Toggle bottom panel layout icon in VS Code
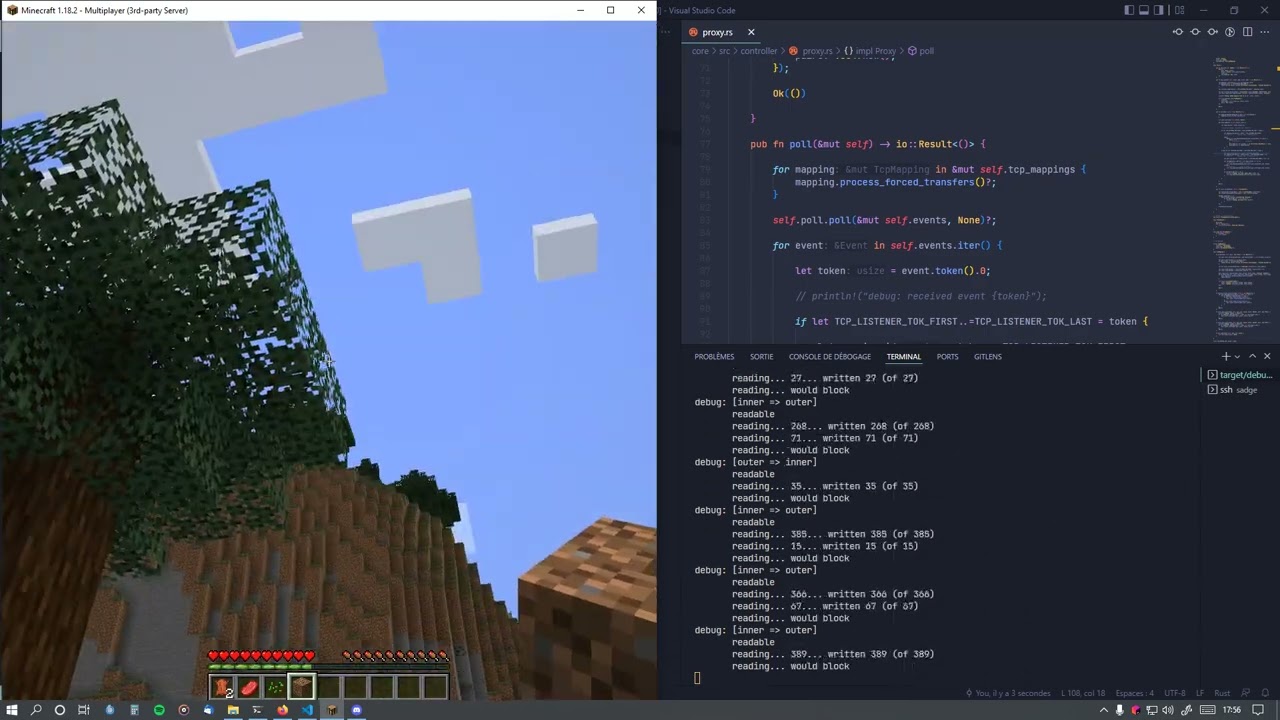The image size is (1280, 720). (1144, 10)
